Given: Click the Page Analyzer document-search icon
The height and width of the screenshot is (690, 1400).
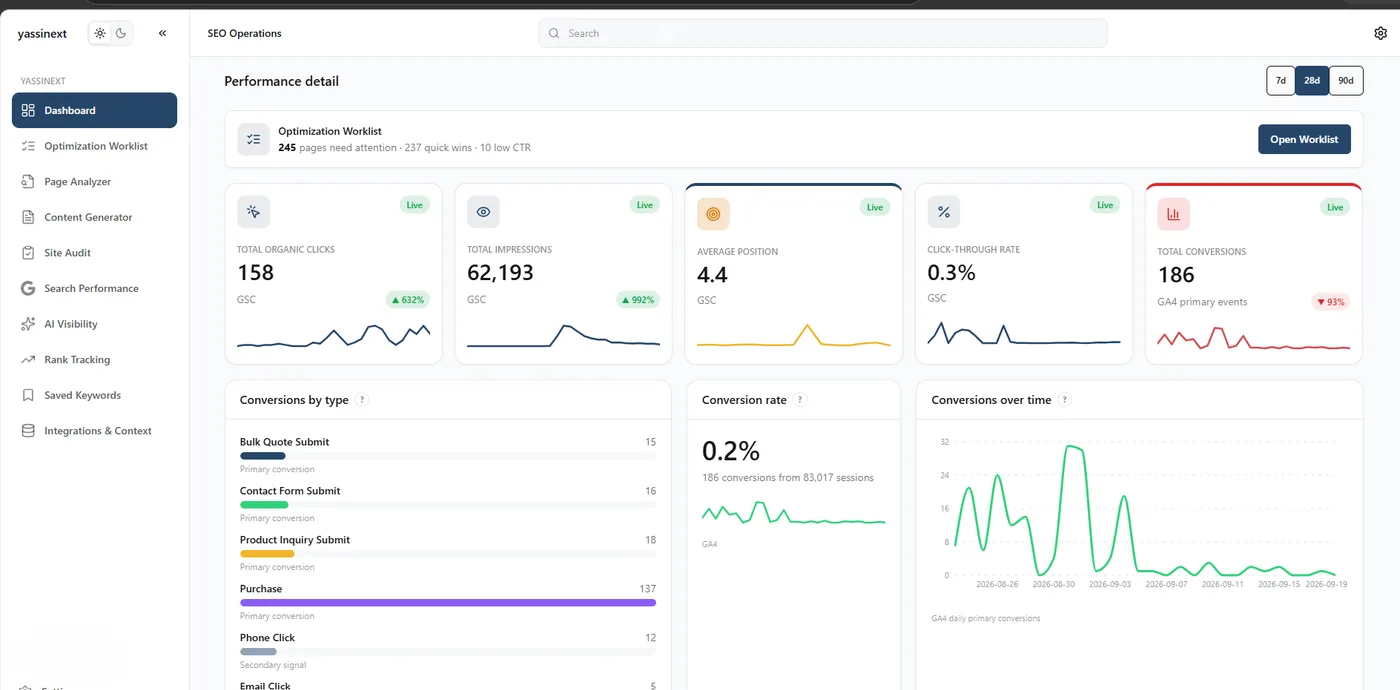Looking at the screenshot, I should [28, 182].
